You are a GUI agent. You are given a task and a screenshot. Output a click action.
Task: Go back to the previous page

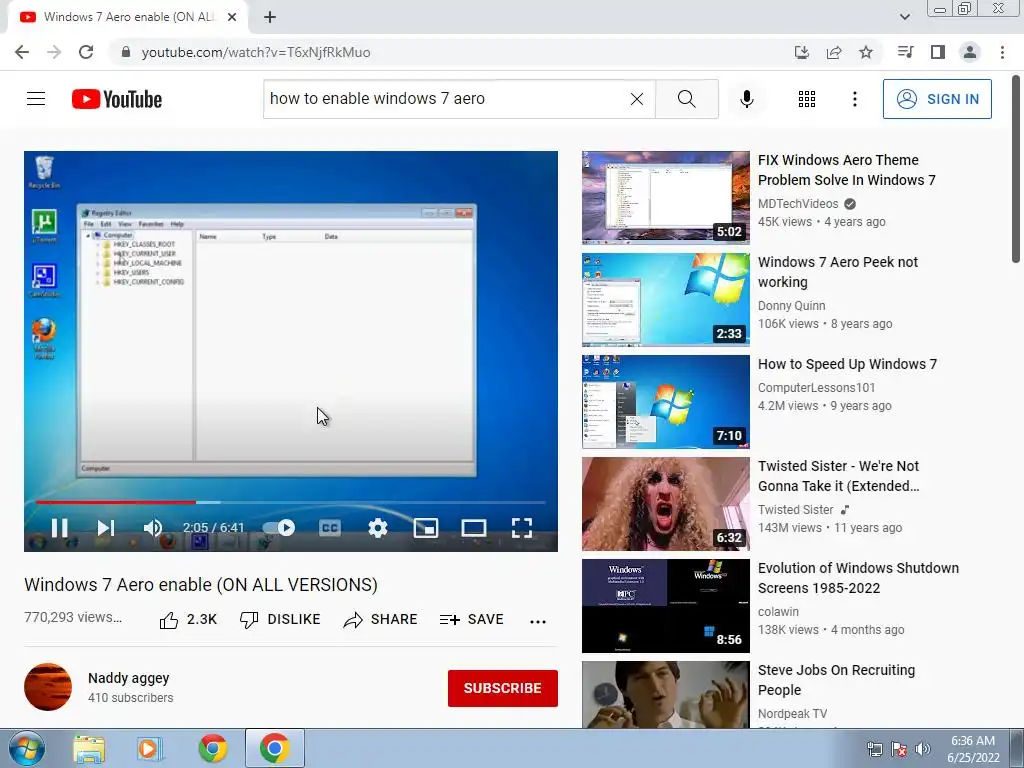click(22, 52)
